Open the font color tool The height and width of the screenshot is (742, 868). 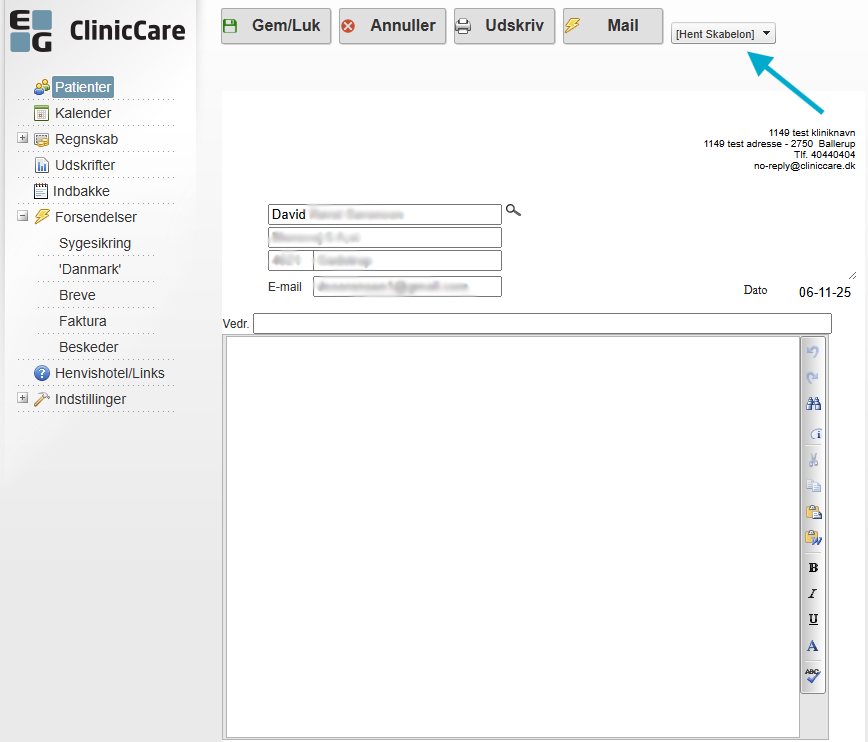click(x=813, y=647)
